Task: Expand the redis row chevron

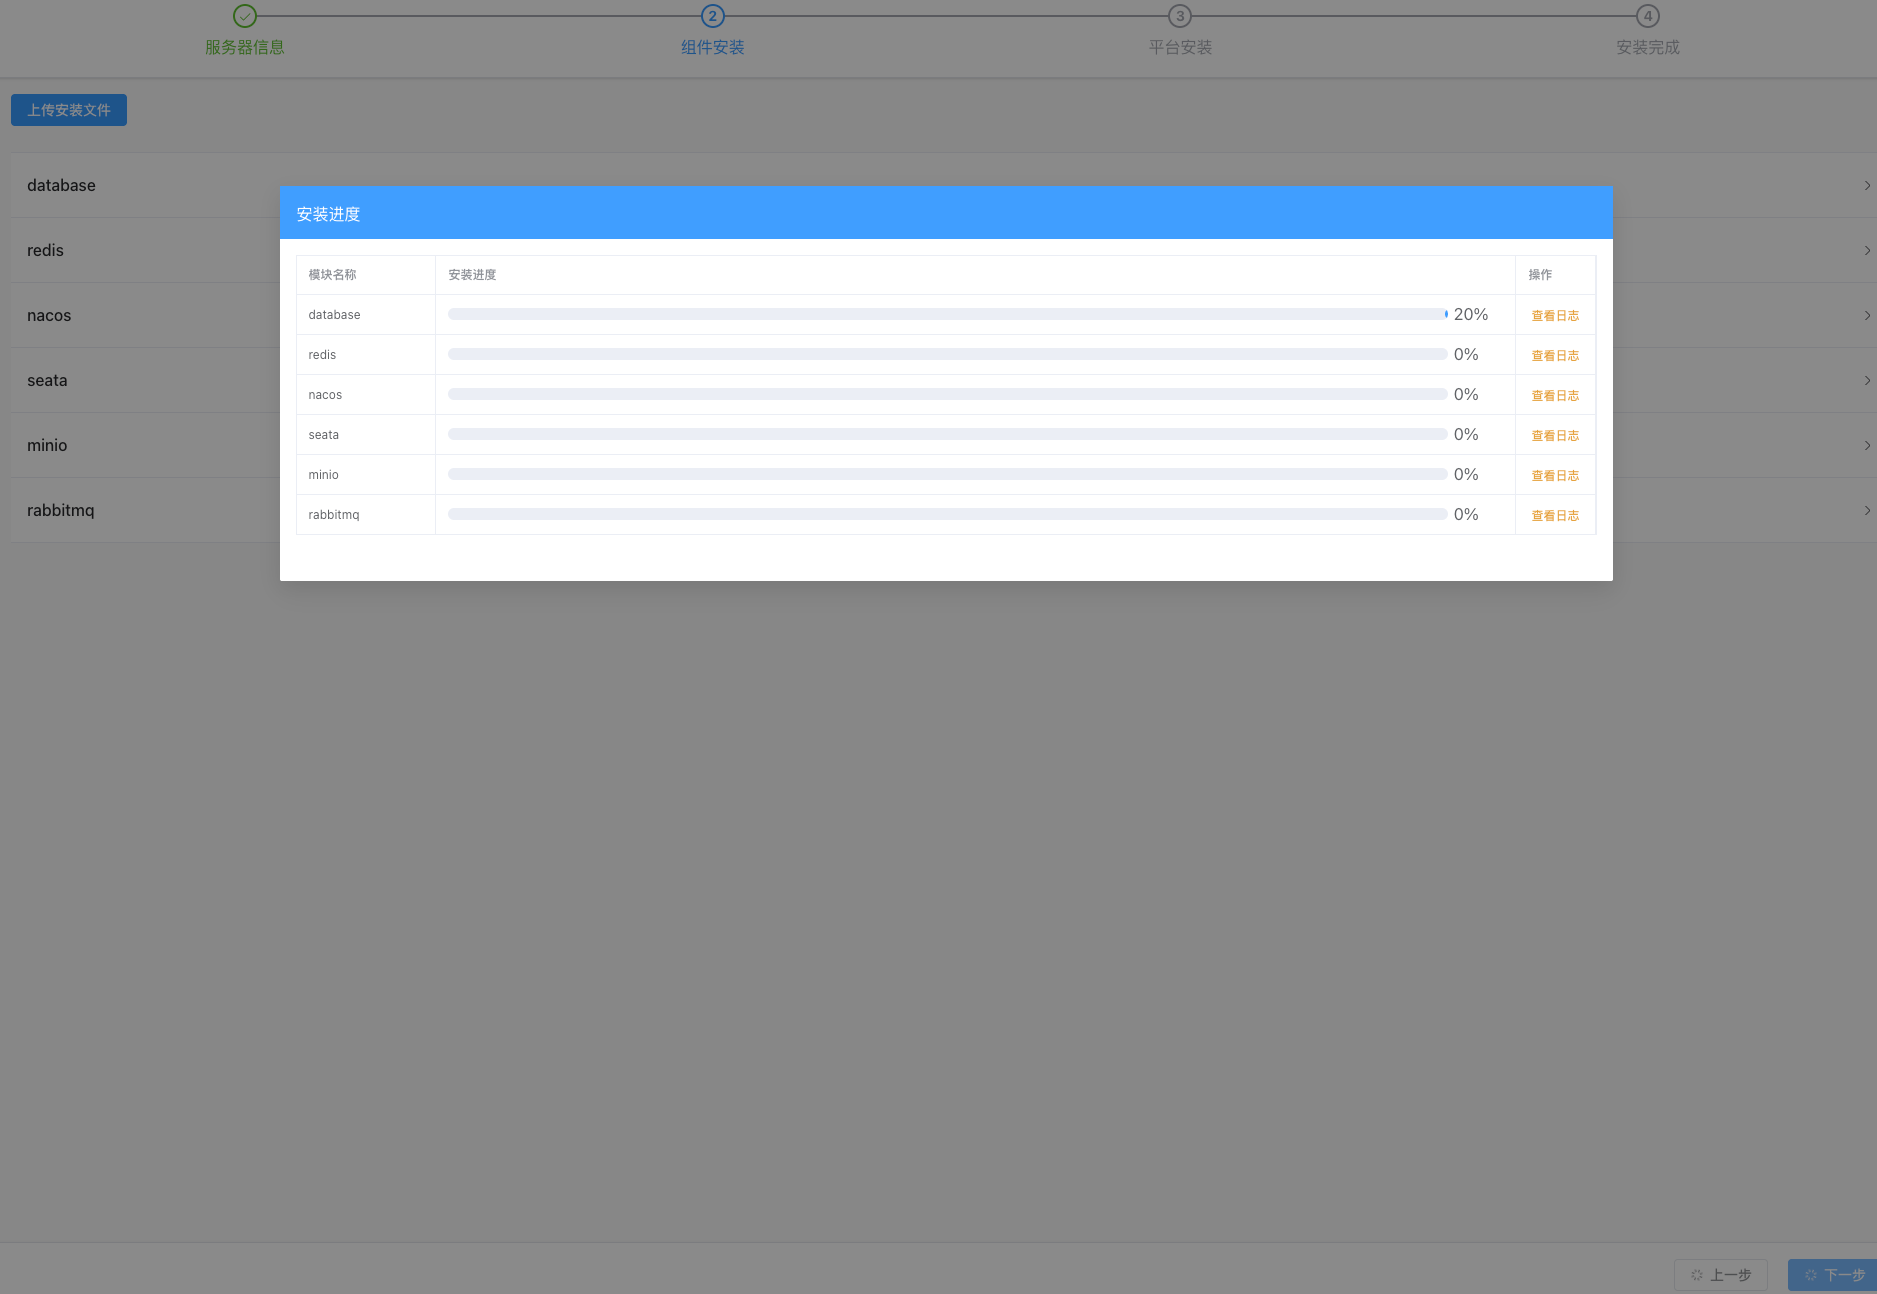Action: (1866, 251)
